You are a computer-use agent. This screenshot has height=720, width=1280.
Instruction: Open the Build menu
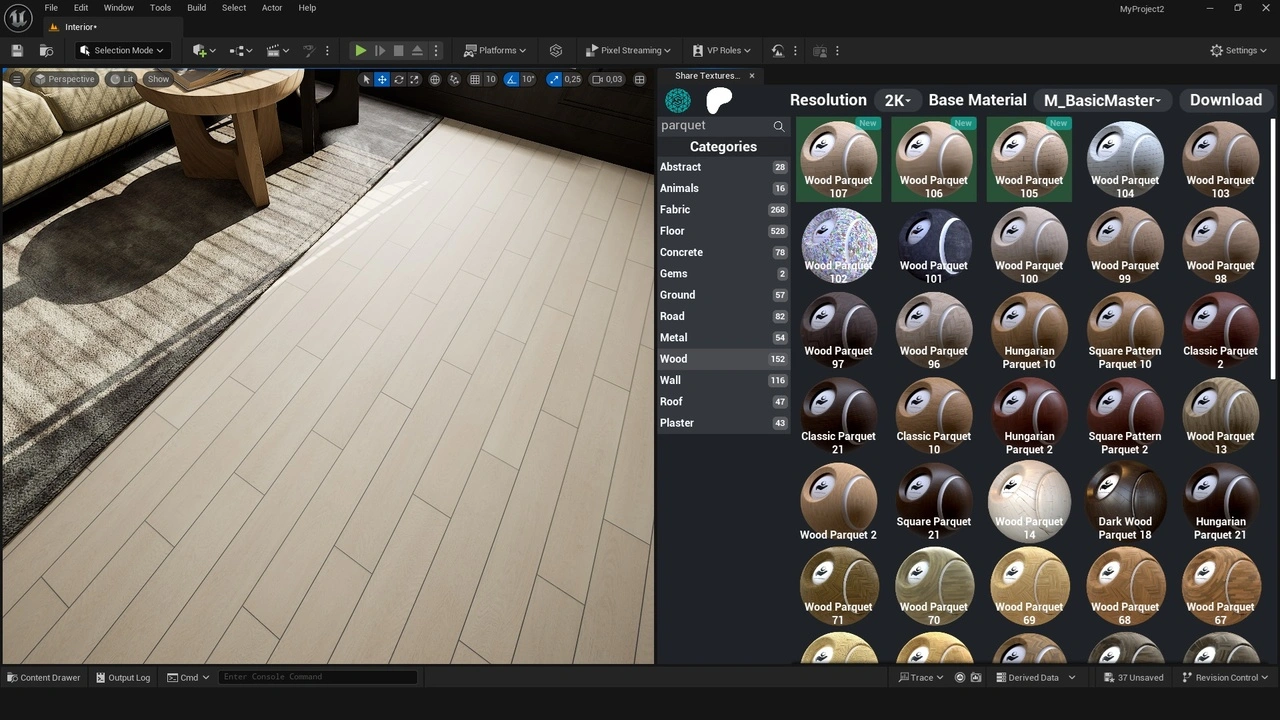point(196,8)
